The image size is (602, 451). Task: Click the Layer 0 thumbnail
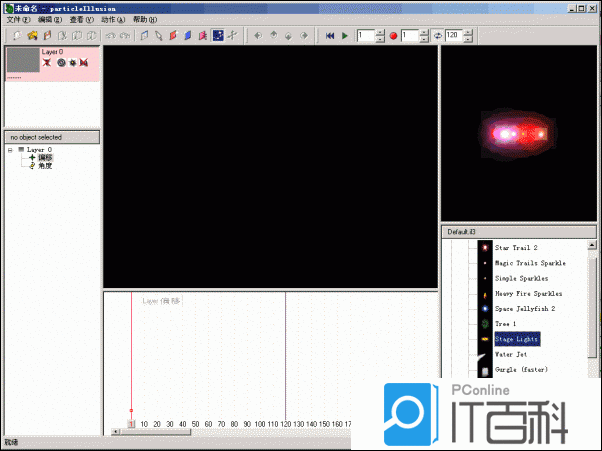tap(21, 60)
